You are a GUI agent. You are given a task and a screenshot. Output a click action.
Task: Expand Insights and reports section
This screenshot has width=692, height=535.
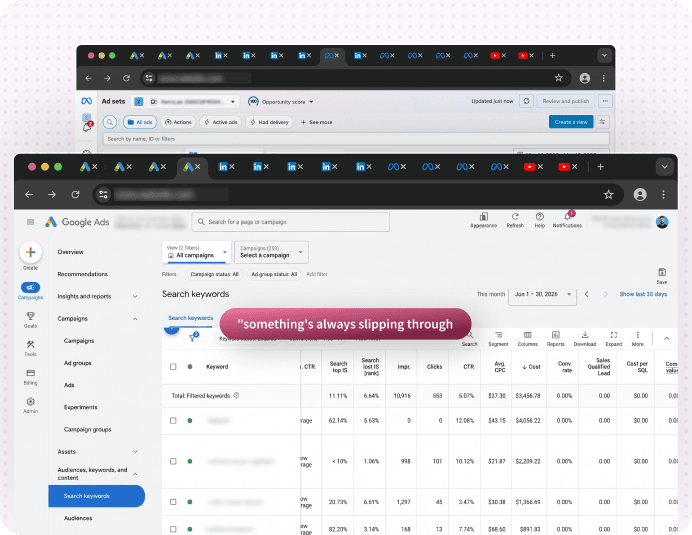pyautogui.click(x=135, y=296)
